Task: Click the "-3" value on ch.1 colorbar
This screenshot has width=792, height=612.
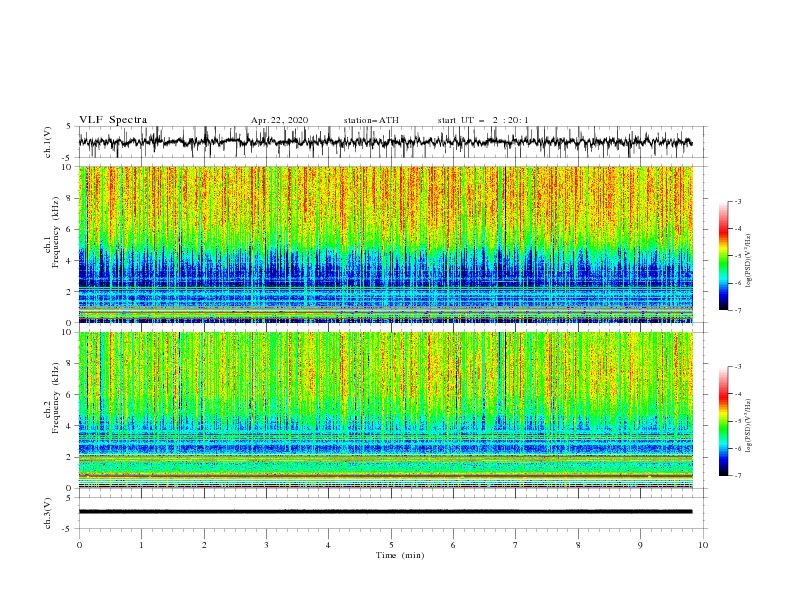Action: click(x=737, y=201)
